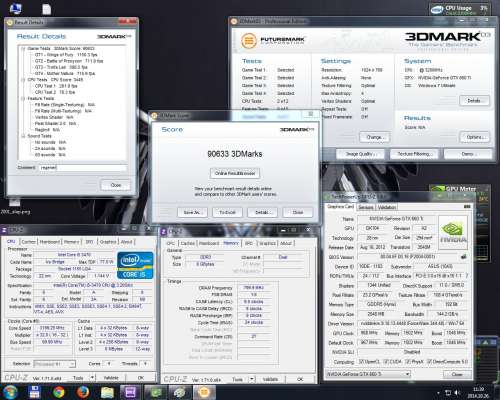Collapse the Sound Tests tree node

tap(23, 136)
